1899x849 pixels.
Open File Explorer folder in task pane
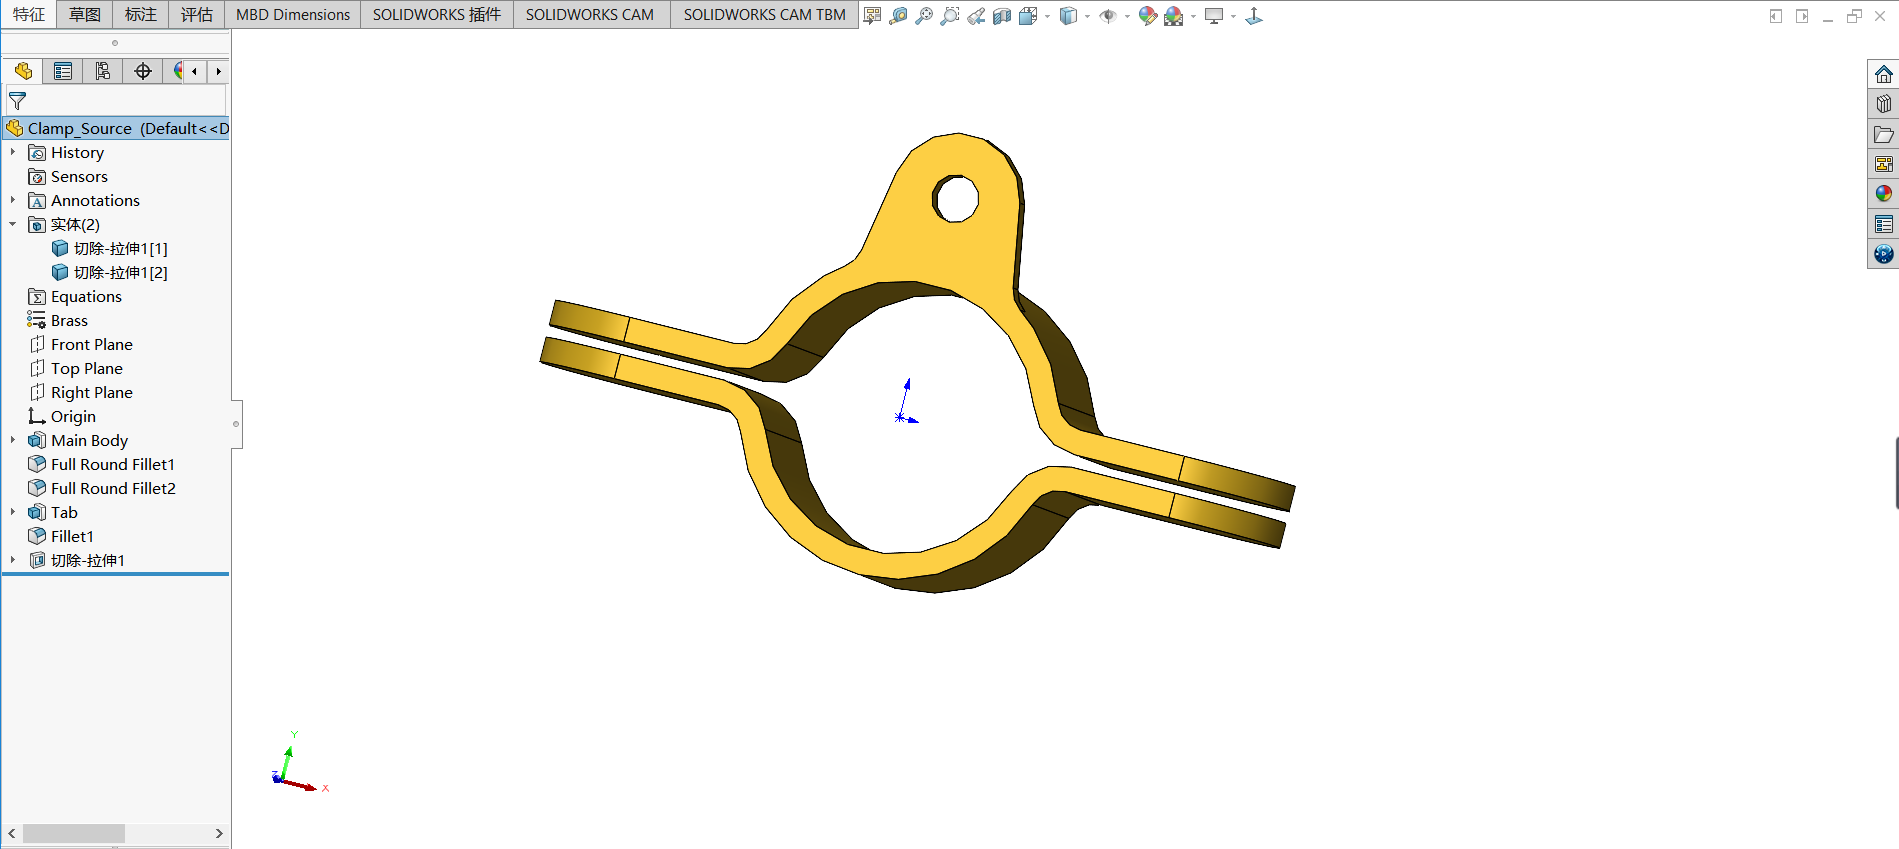pyautogui.click(x=1884, y=134)
